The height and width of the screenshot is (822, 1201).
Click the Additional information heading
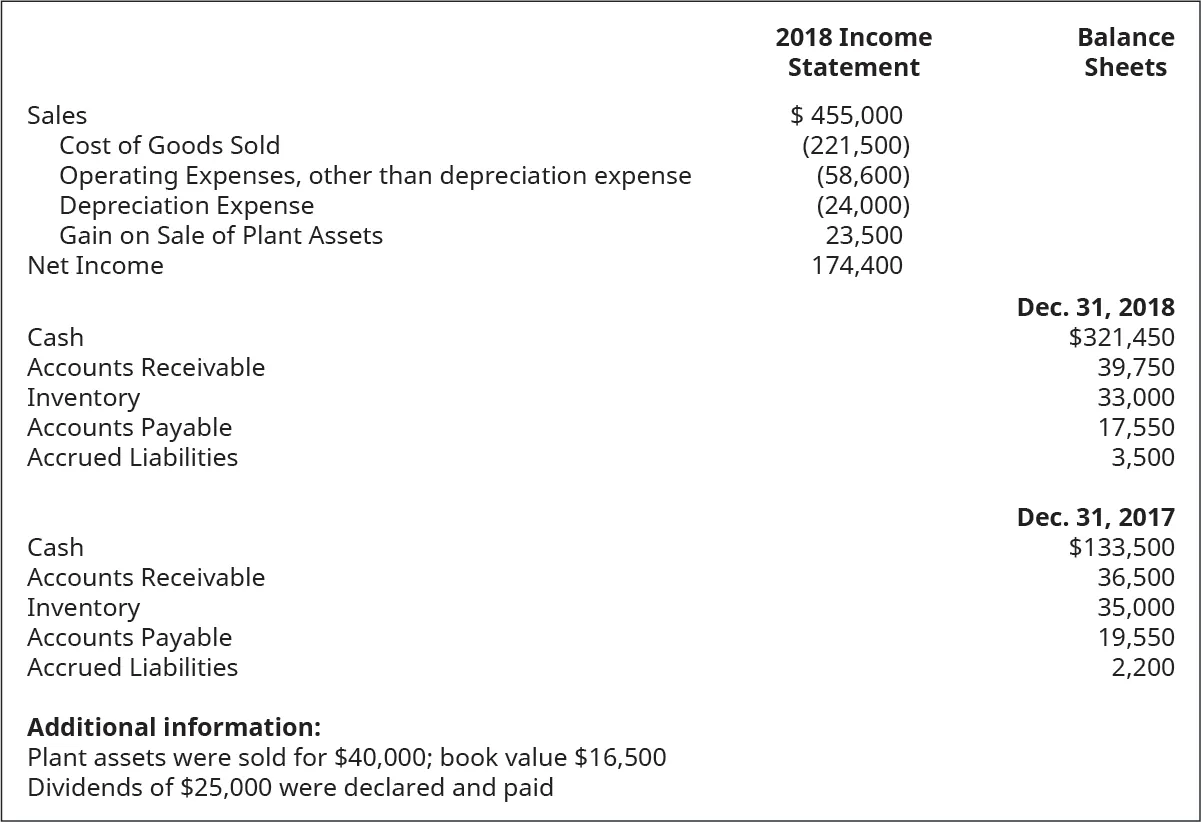pos(174,727)
